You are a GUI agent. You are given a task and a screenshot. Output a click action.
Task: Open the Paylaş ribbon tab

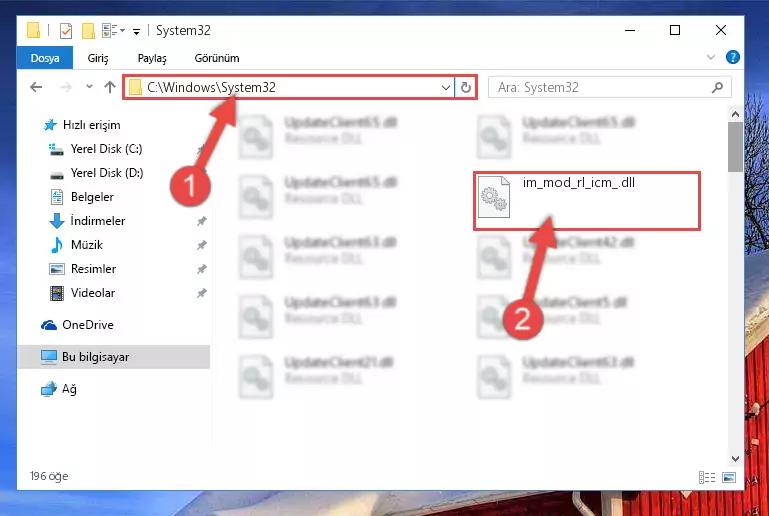point(152,58)
